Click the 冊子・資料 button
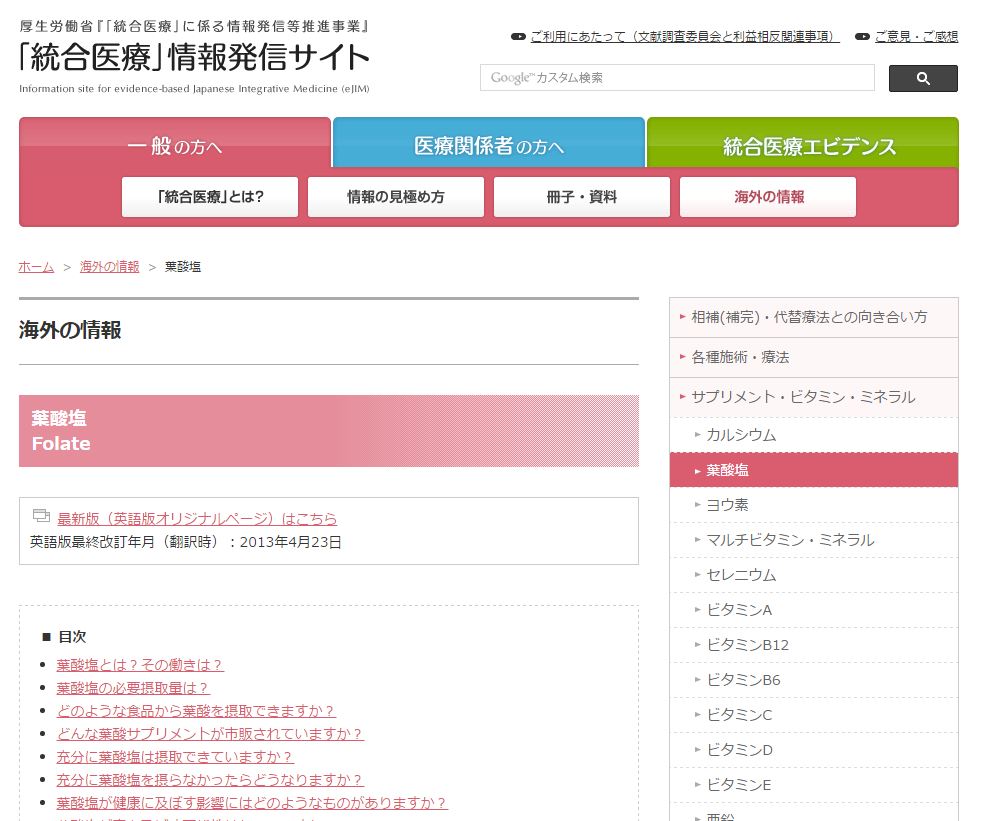The width and height of the screenshot is (1003, 821). point(582,197)
